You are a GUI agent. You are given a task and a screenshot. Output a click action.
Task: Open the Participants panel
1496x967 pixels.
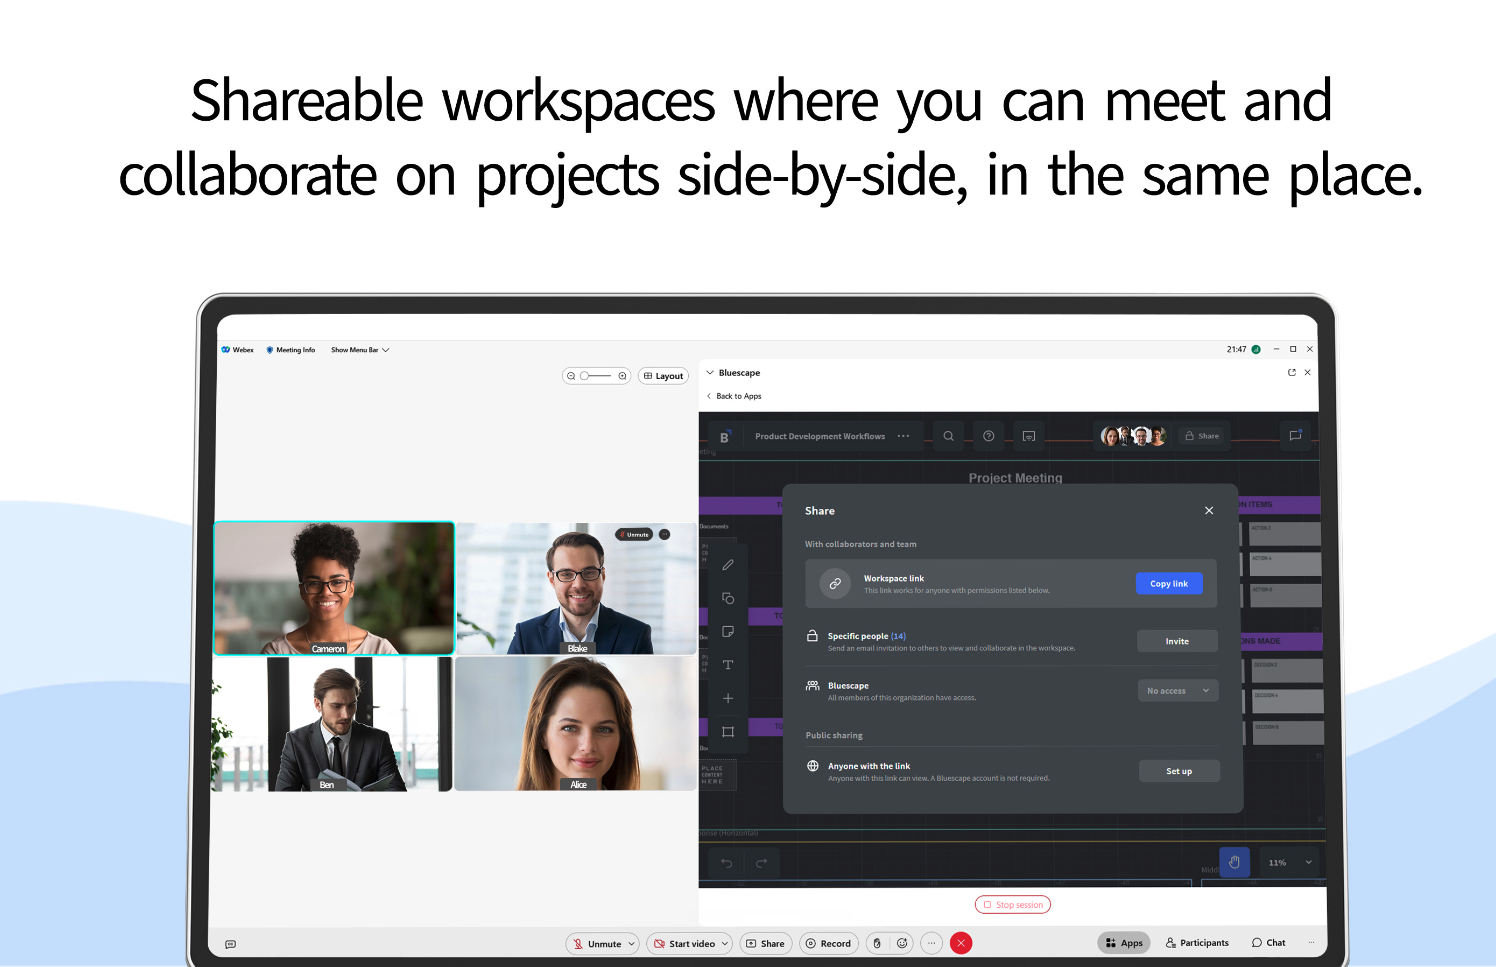1197,943
